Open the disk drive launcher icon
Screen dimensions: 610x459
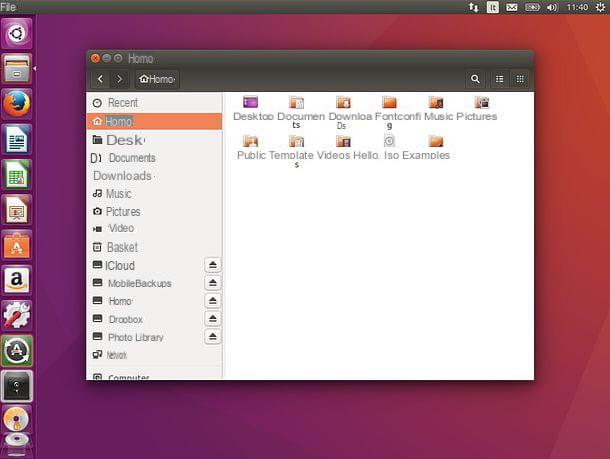point(17,386)
